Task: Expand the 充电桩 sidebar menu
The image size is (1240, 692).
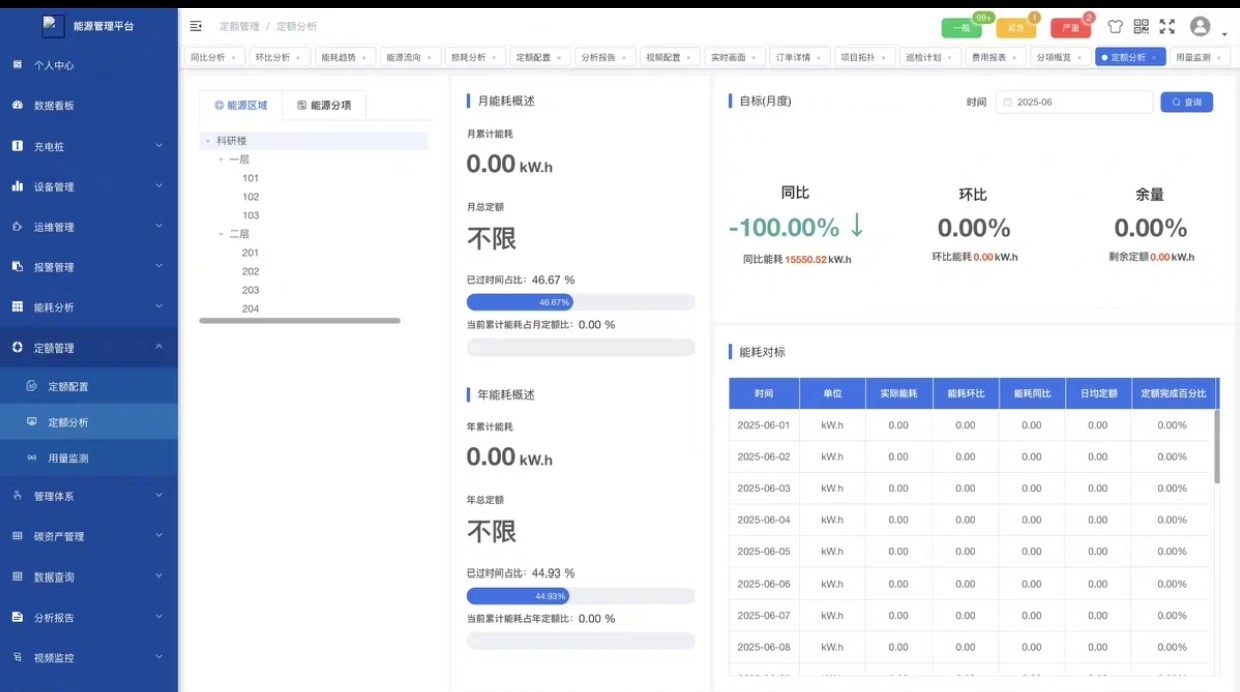Action: [159, 146]
